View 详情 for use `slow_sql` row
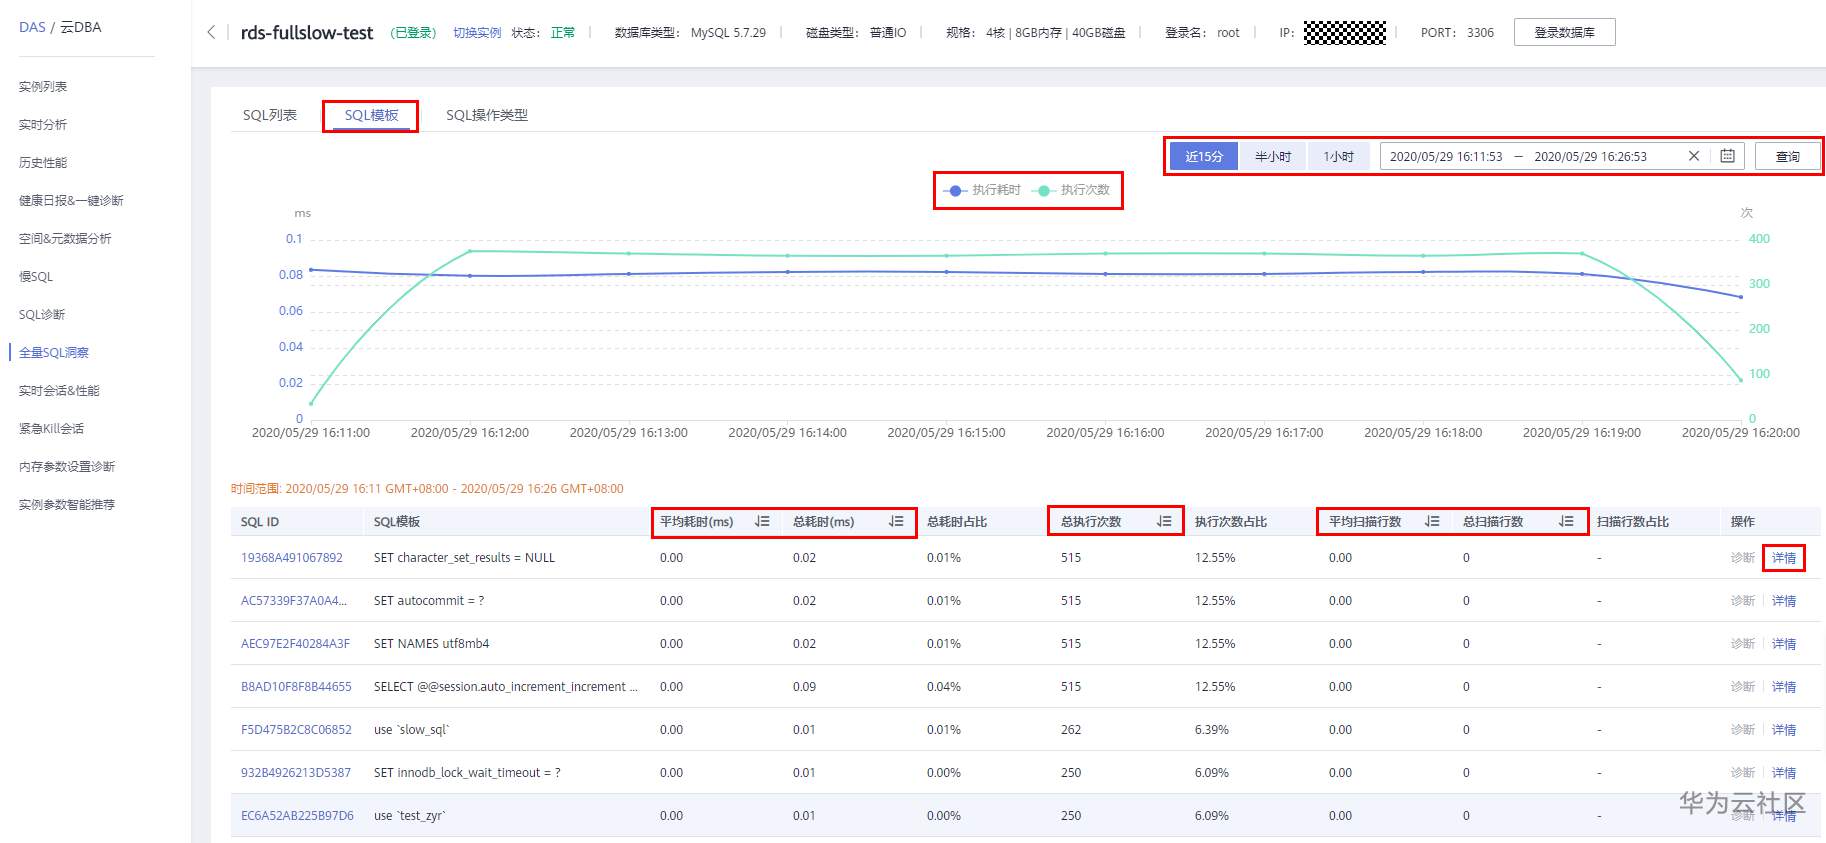 (1784, 730)
